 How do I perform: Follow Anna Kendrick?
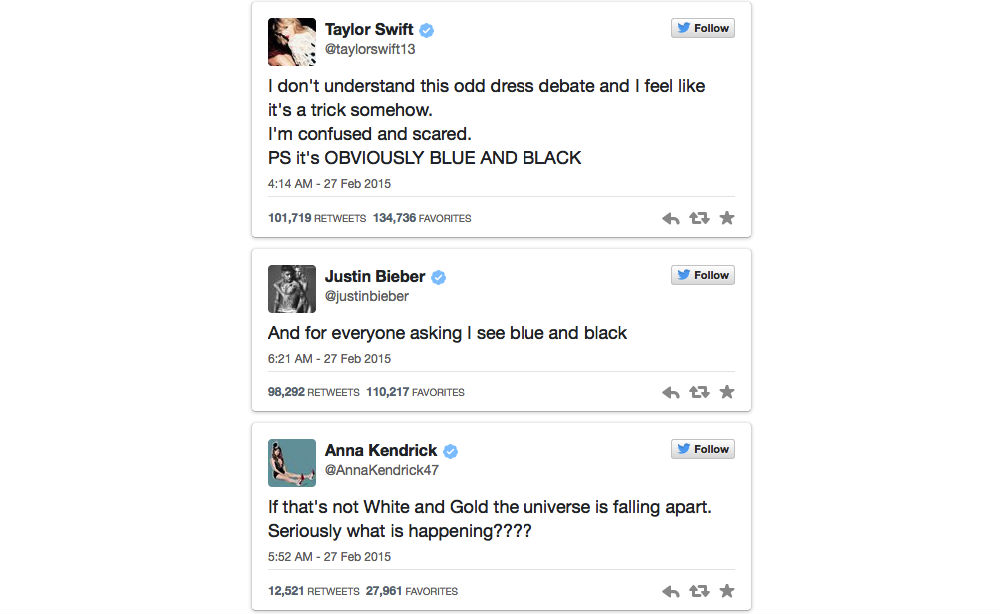pyautogui.click(x=702, y=449)
